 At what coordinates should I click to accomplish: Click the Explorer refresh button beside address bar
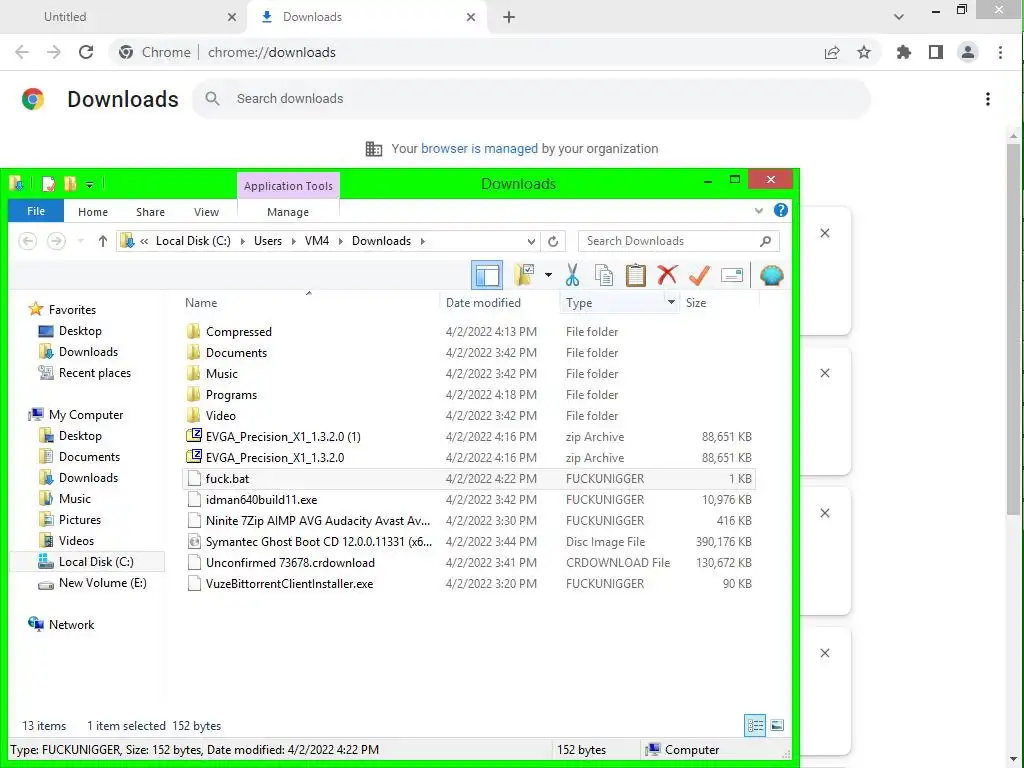[553, 241]
